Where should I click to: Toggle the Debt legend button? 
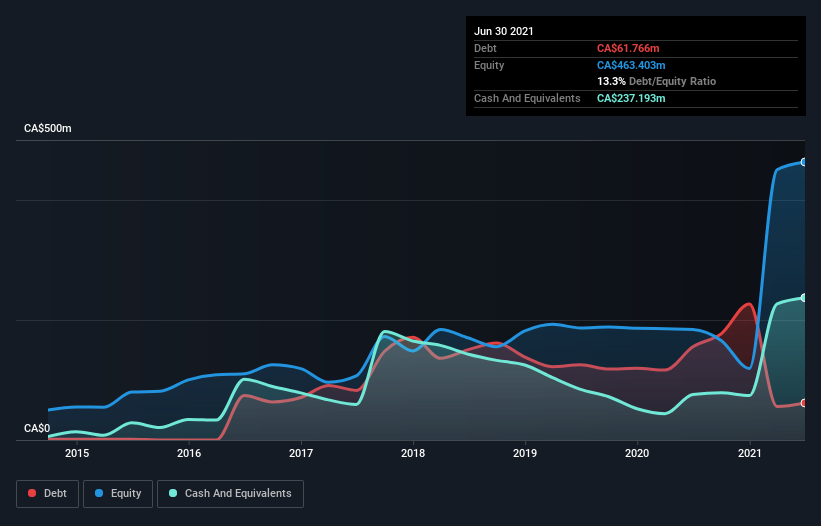click(47, 494)
